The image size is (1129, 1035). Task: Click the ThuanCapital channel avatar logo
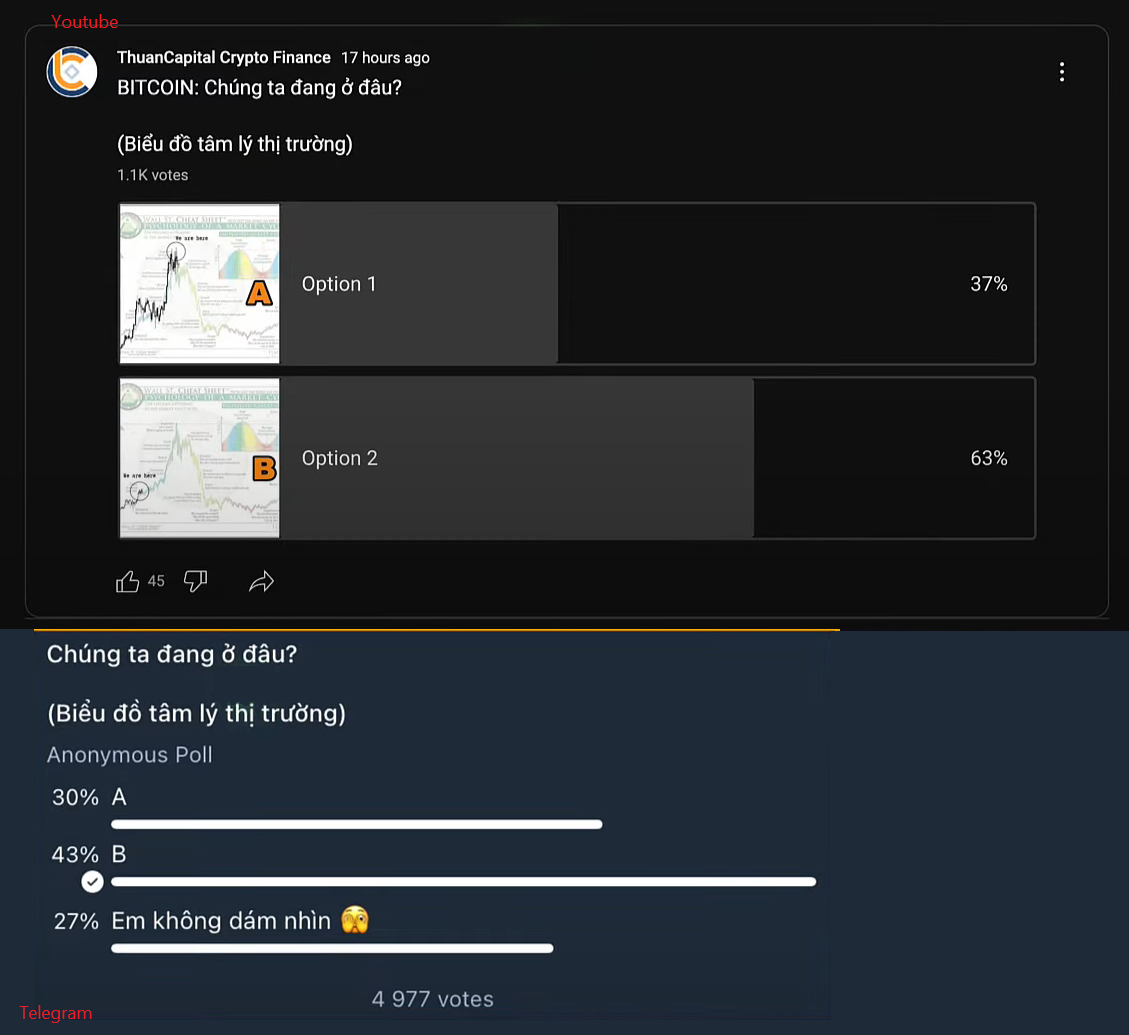click(72, 72)
